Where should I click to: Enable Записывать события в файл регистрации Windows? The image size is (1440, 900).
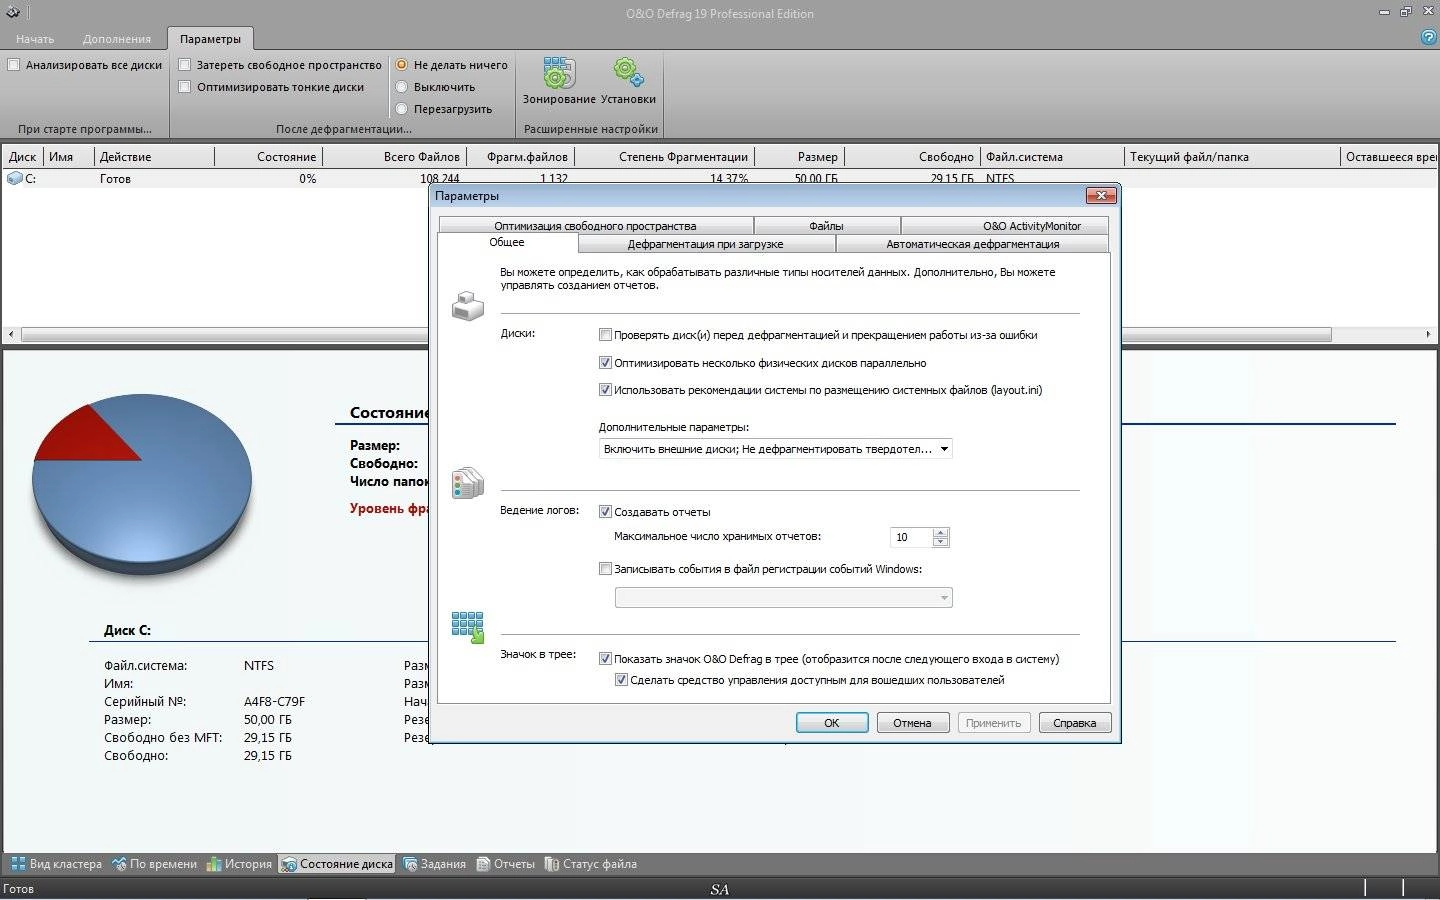[x=605, y=569]
